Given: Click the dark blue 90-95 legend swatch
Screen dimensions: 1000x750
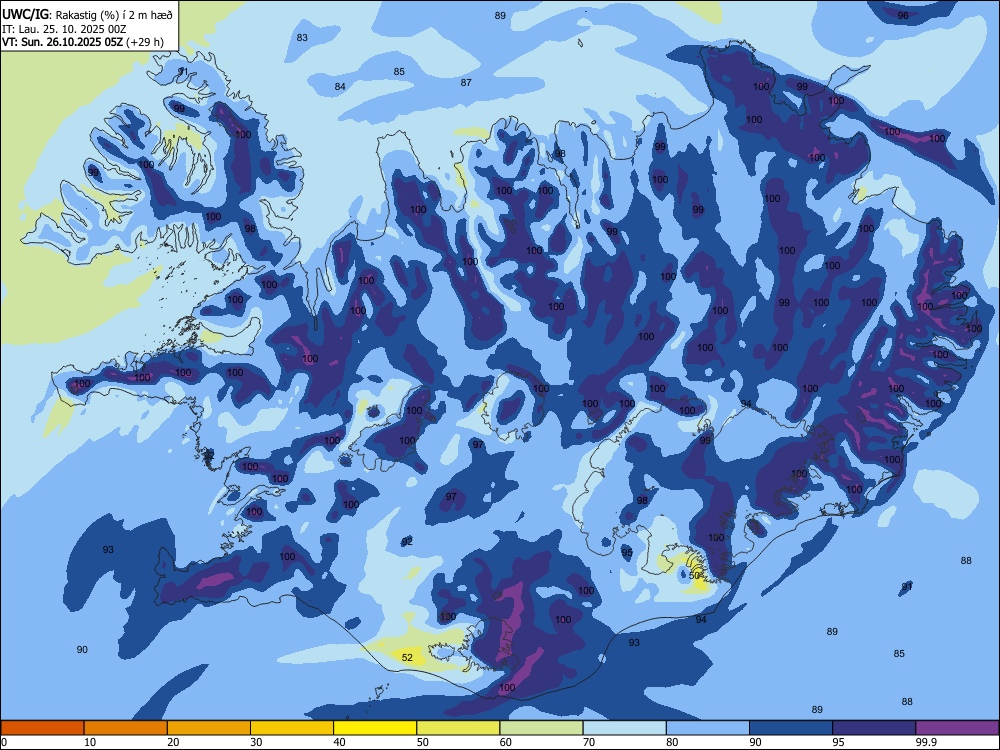Looking at the screenshot, I should coord(791,728).
